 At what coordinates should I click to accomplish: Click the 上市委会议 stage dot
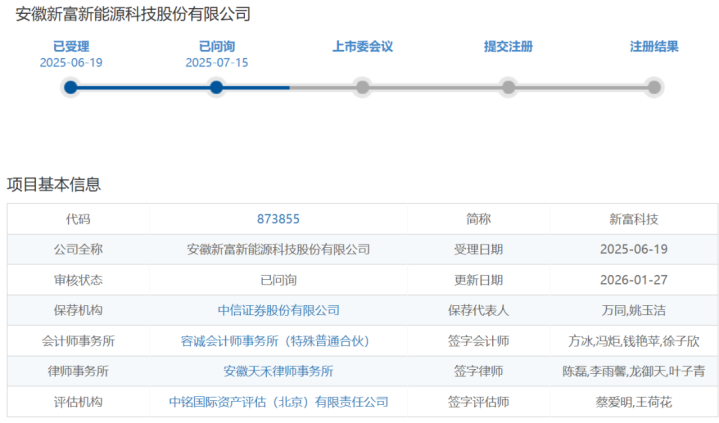[x=362, y=87]
